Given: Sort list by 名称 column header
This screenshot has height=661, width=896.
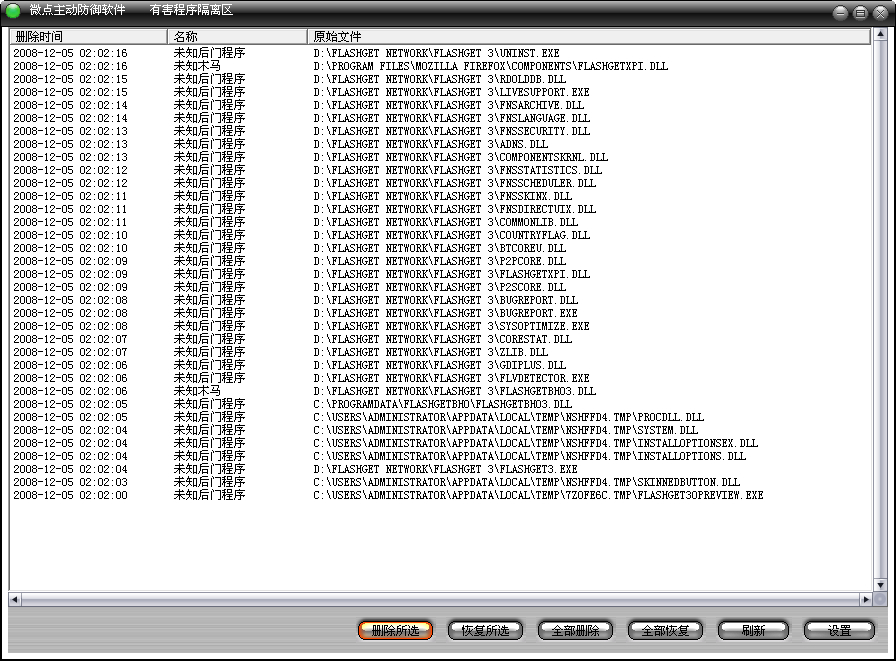Looking at the screenshot, I should coord(238,36).
